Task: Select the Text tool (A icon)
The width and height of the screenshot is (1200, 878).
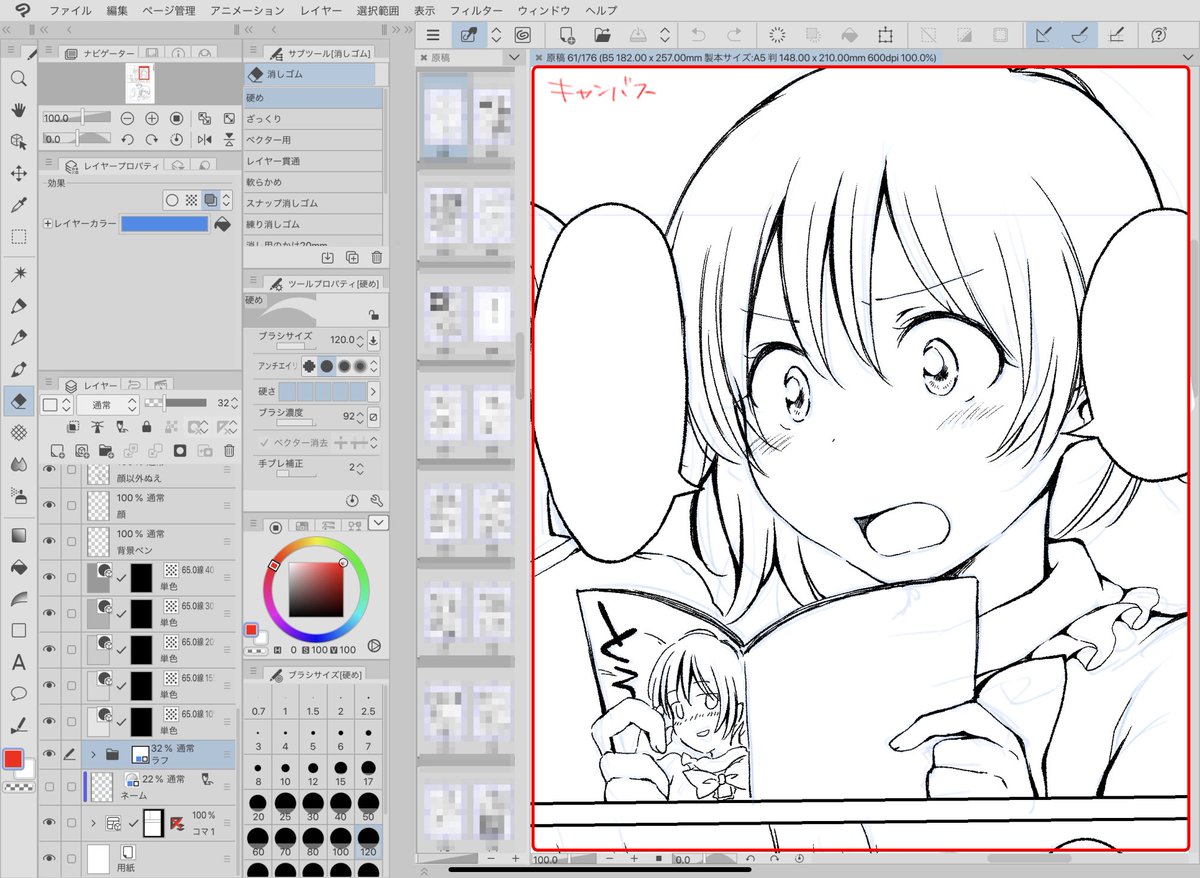Action: pos(18,662)
